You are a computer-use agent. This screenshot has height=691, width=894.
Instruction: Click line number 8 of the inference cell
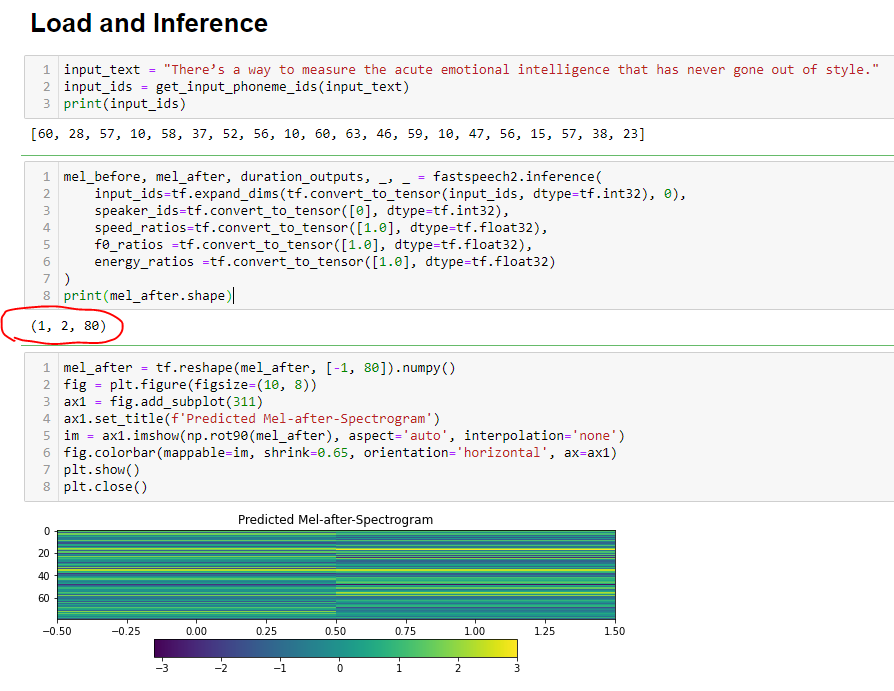pos(47,296)
